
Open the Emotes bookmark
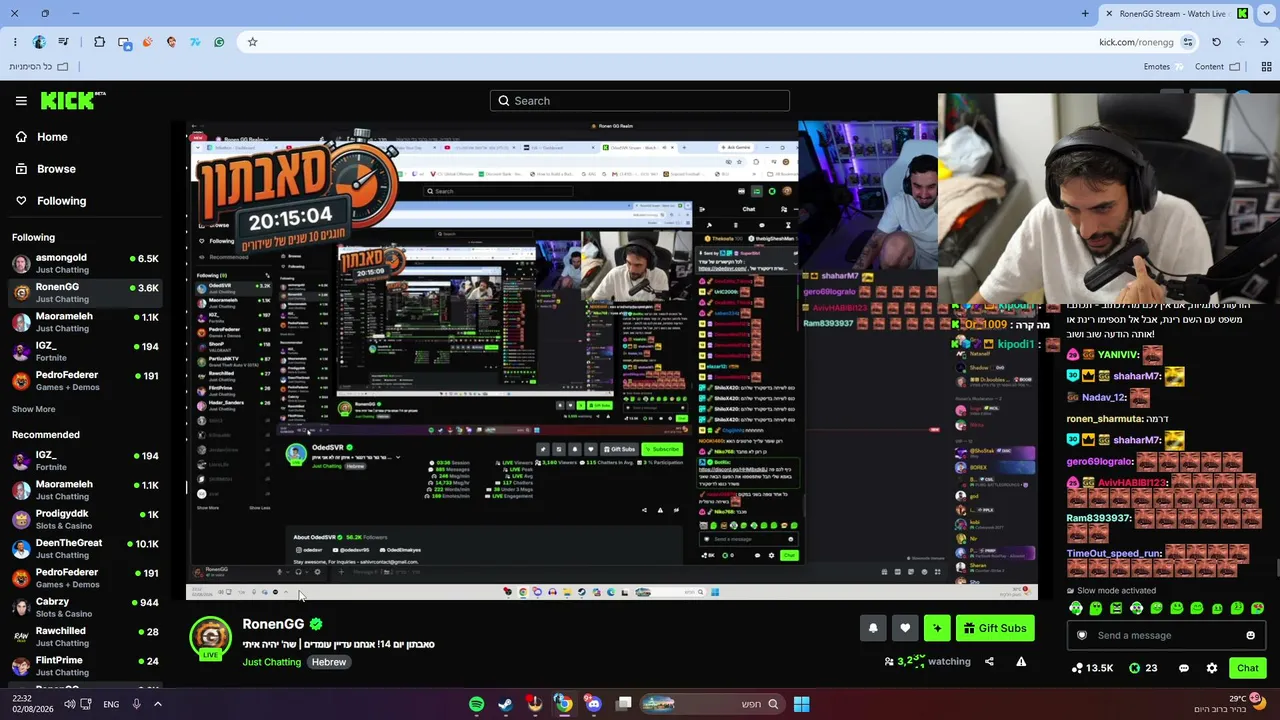(x=1164, y=67)
